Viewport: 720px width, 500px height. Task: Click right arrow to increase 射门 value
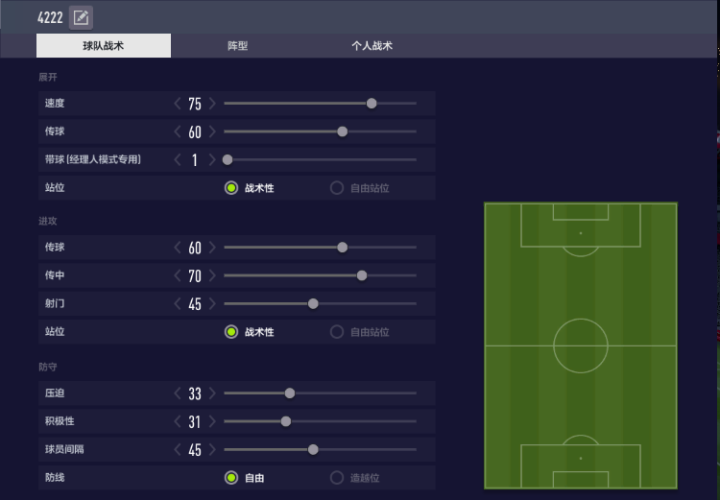tap(212, 304)
